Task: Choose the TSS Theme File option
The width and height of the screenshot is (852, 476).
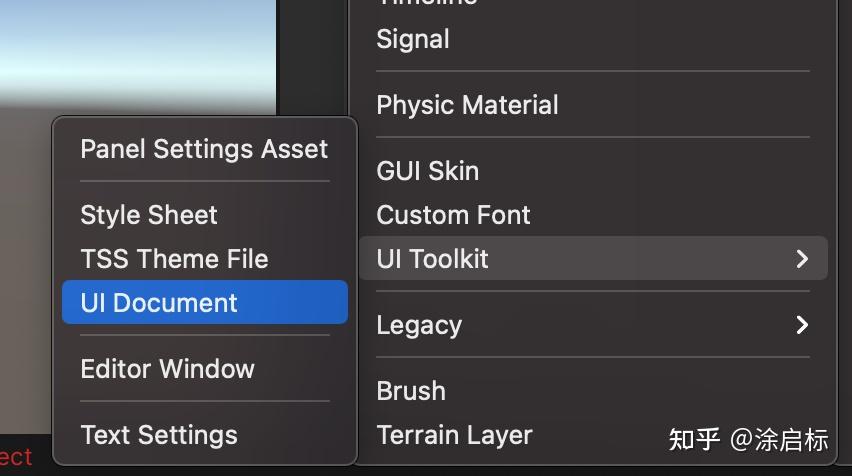Action: pos(174,259)
